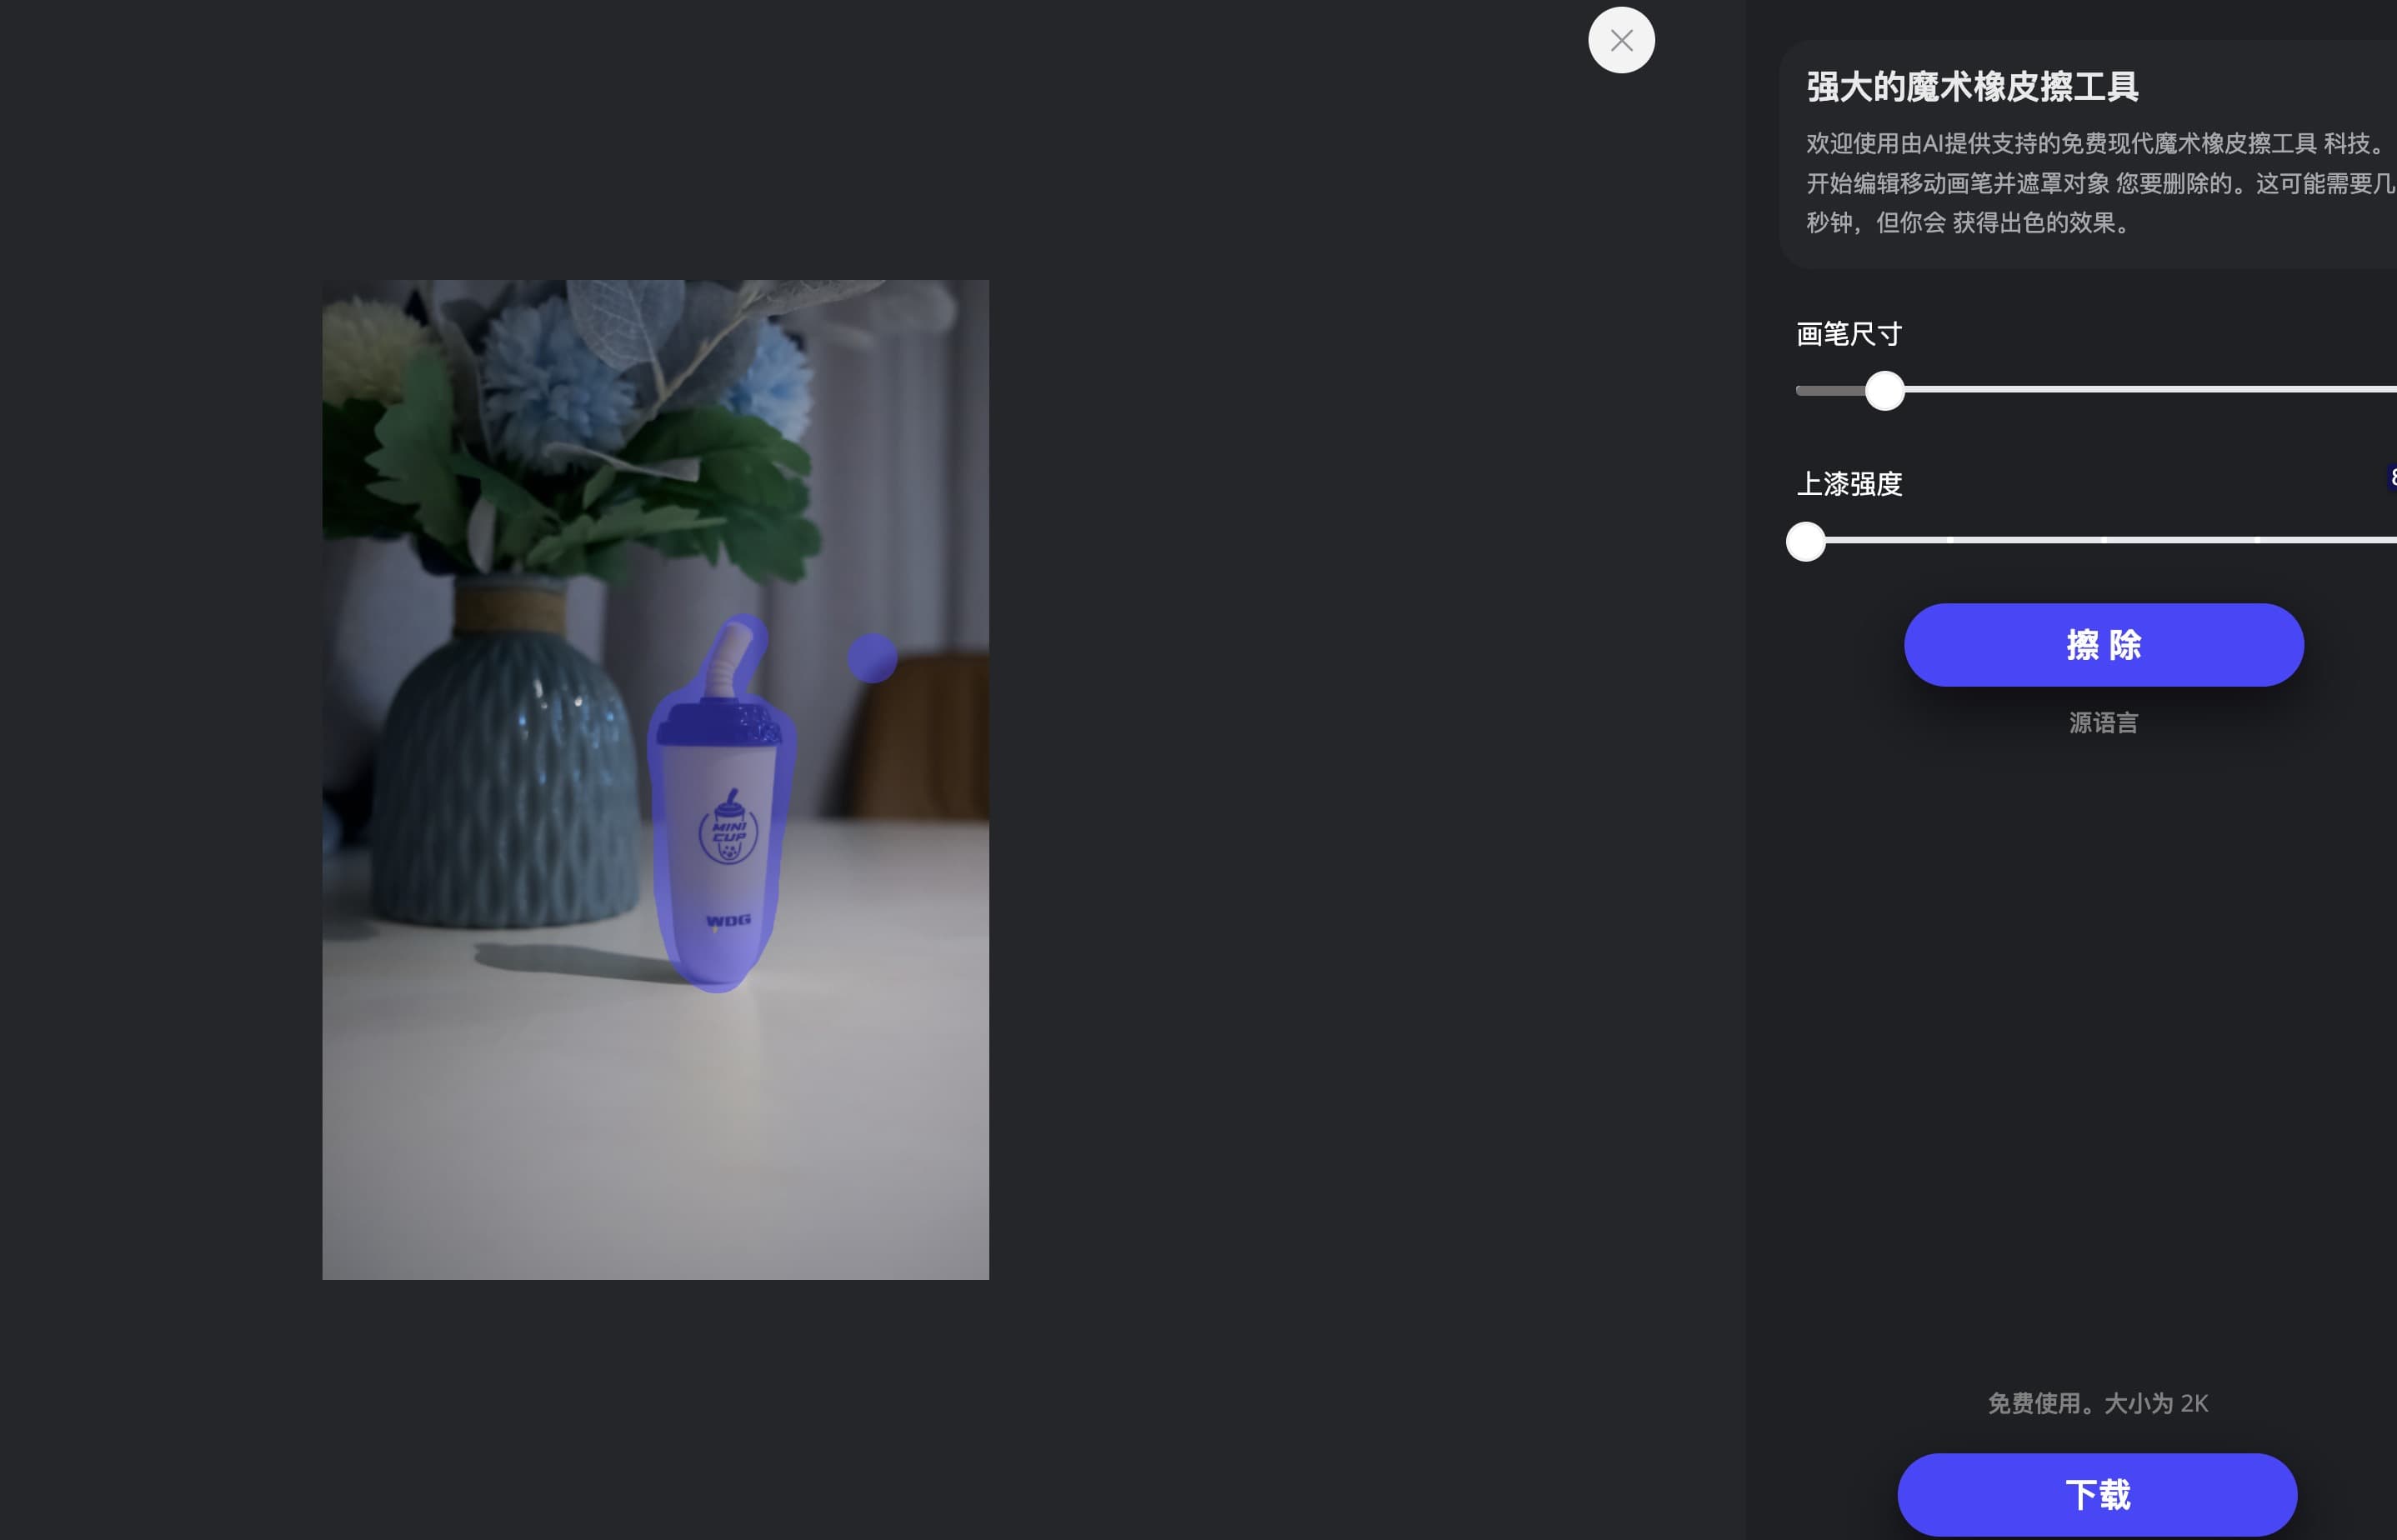Image resolution: width=2397 pixels, height=1540 pixels.
Task: Click the 上漆强度 paint strength slider handle
Action: click(1805, 541)
